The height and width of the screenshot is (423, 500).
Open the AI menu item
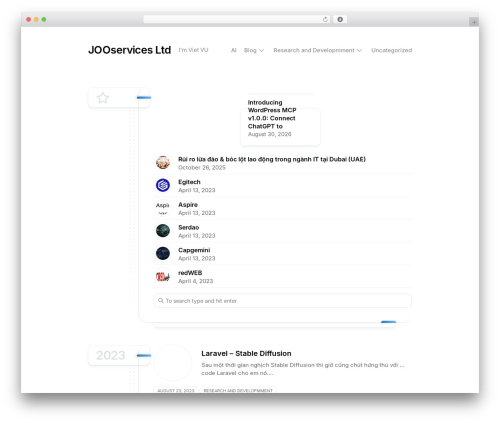point(234,50)
